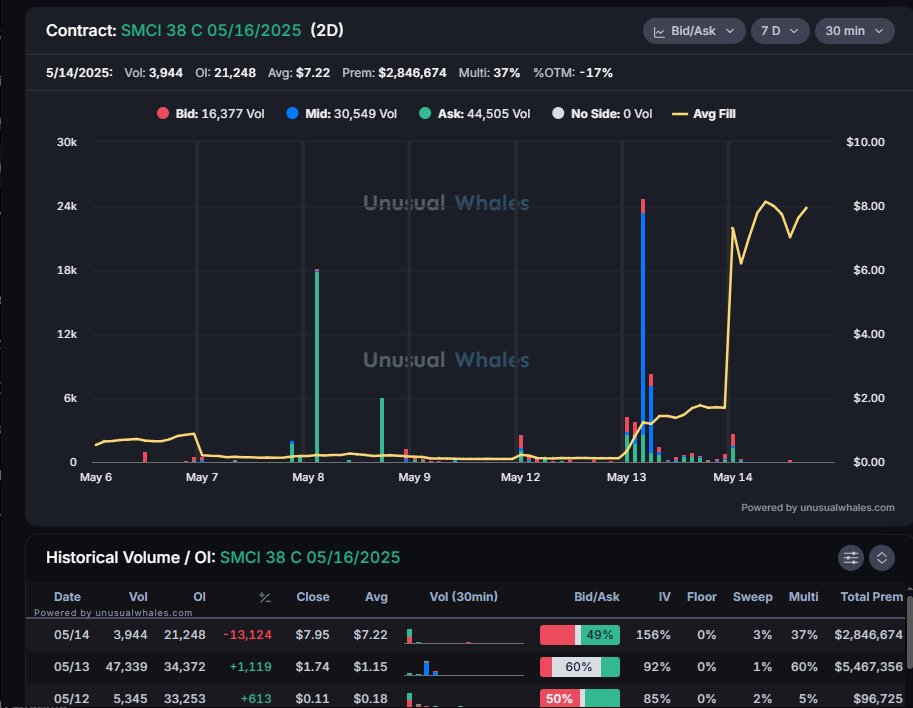Click the tall May 13 volume bar
The width and height of the screenshot is (913, 708).
point(643,331)
